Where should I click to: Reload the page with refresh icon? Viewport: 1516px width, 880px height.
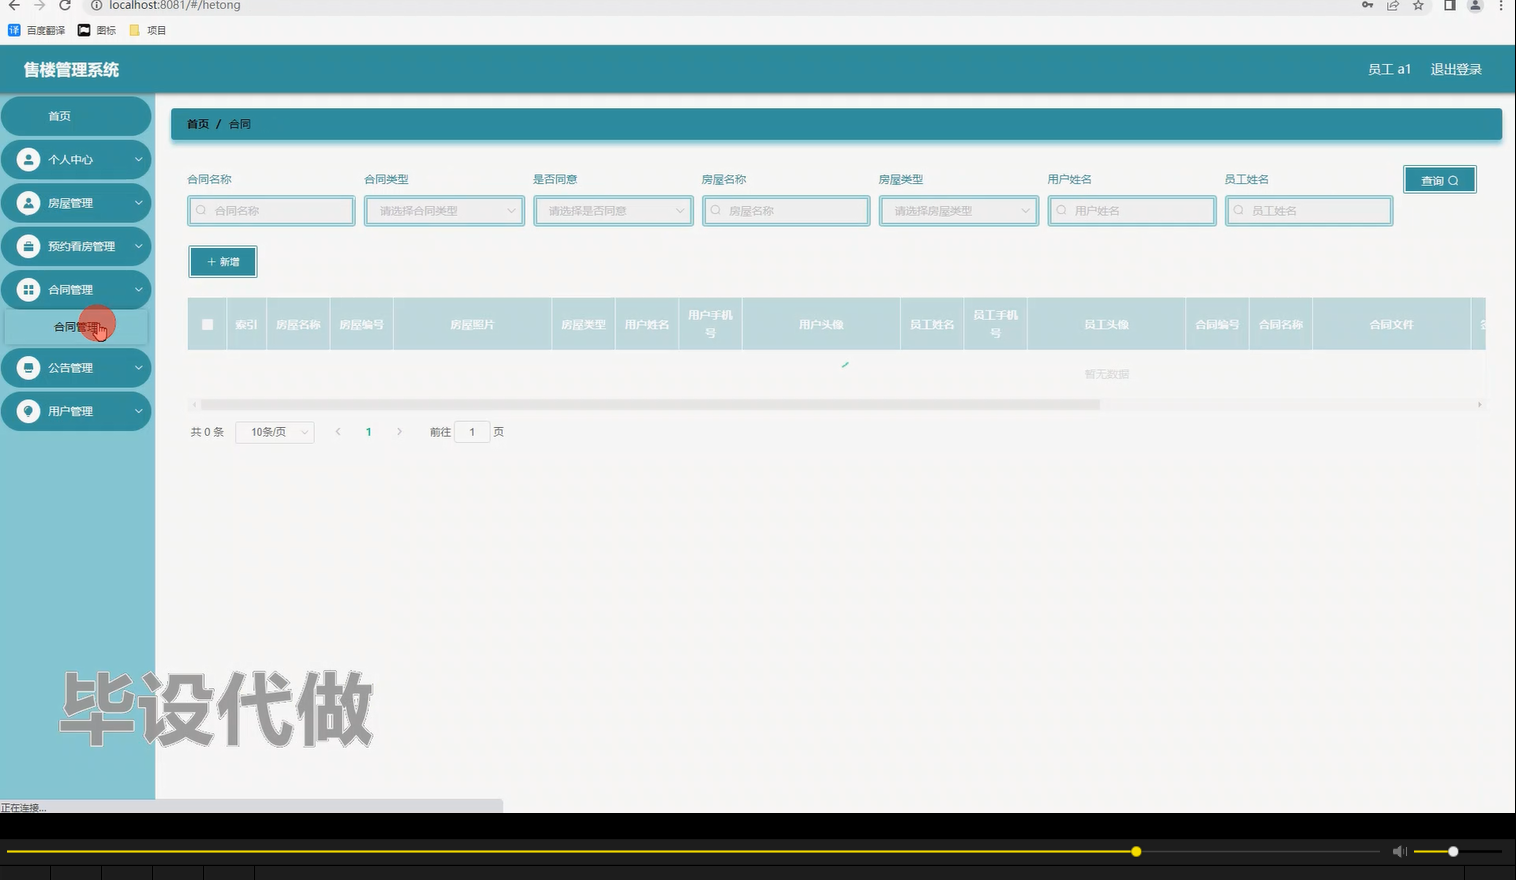[65, 6]
